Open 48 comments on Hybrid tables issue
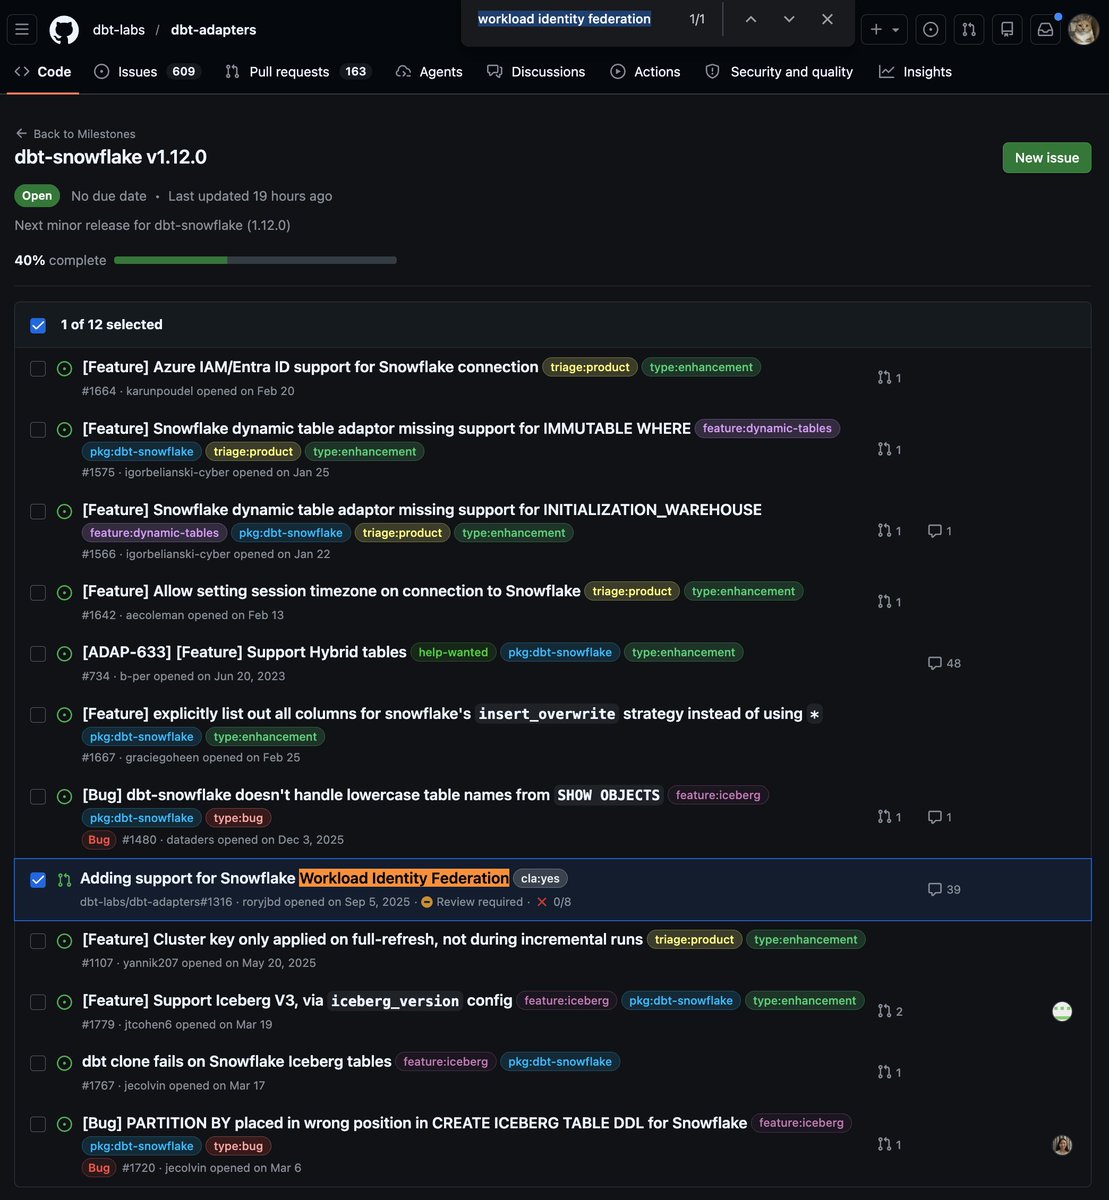 pos(944,663)
